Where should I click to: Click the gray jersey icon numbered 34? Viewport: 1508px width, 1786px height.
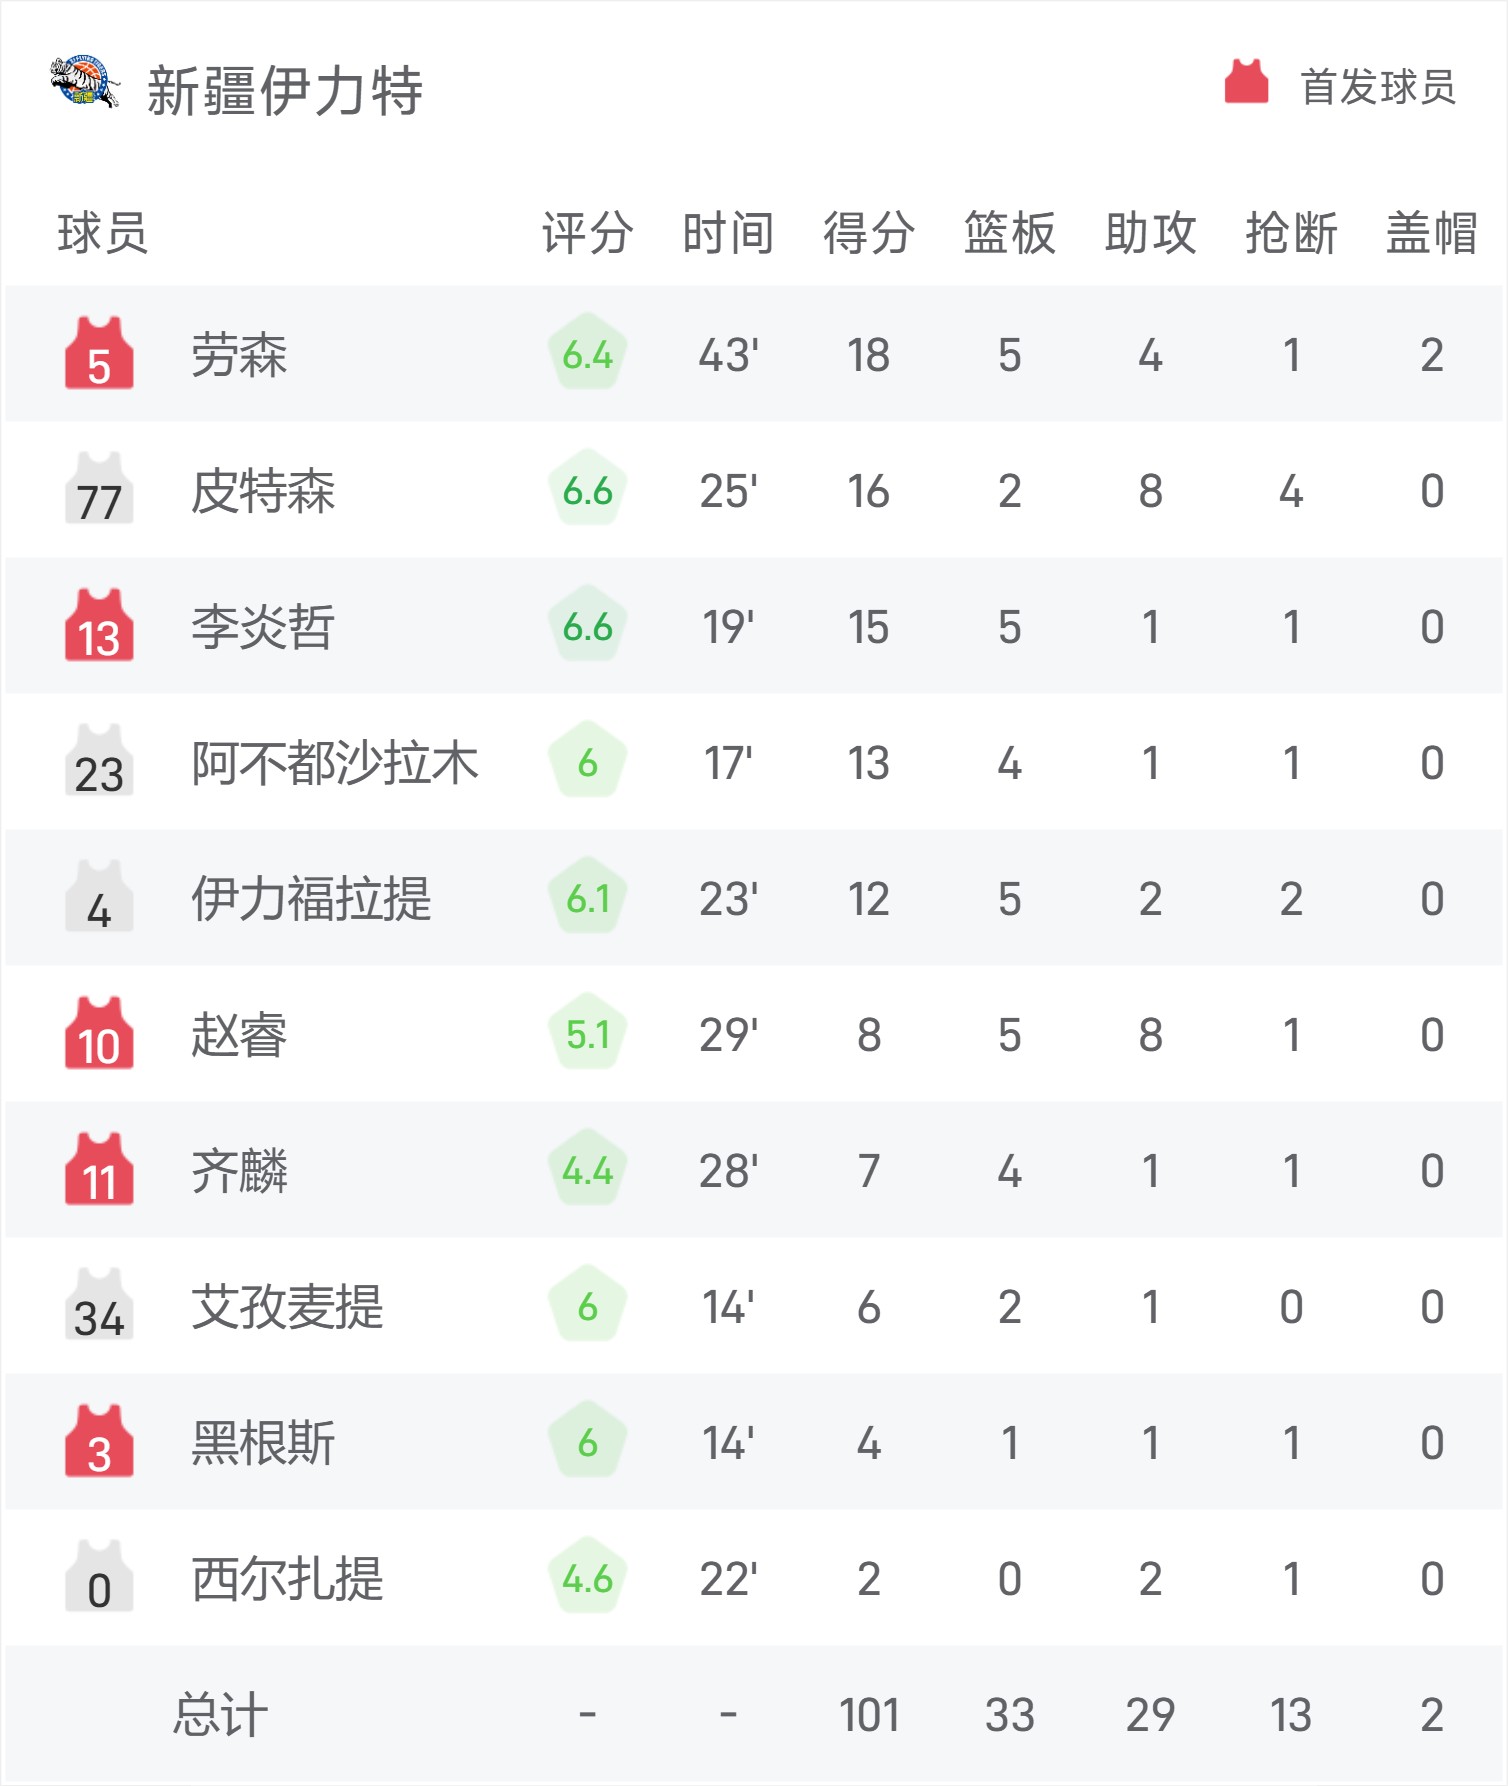pos(99,1305)
